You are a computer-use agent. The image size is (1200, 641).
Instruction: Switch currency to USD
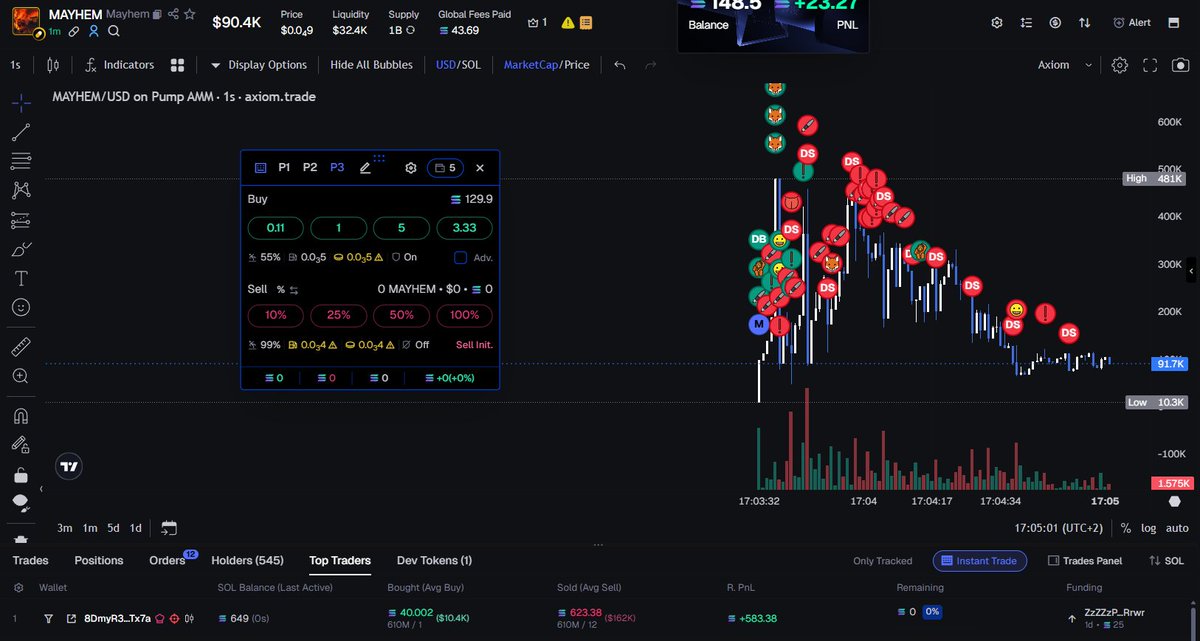(445, 65)
